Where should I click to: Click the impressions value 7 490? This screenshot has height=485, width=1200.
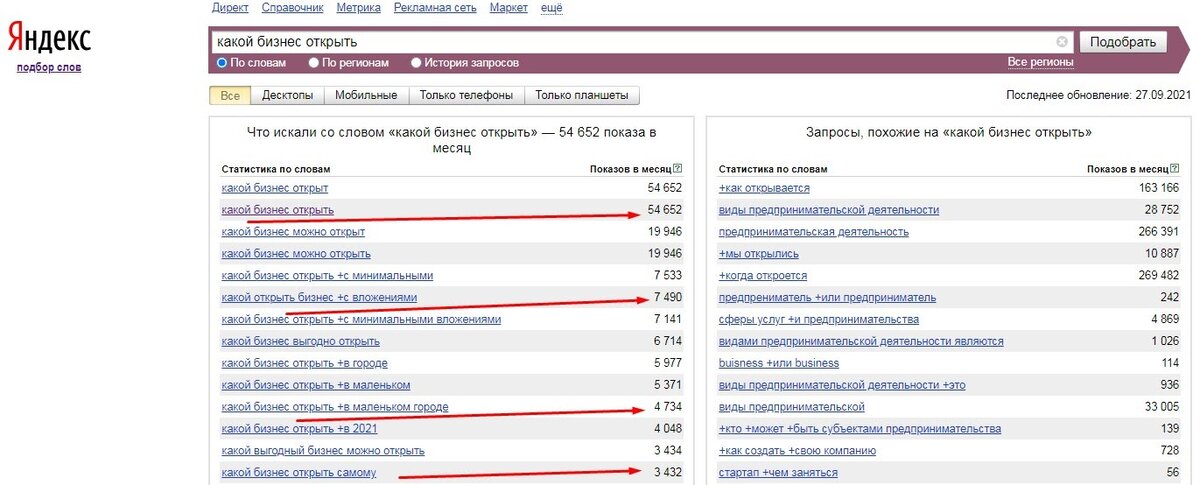[668, 298]
